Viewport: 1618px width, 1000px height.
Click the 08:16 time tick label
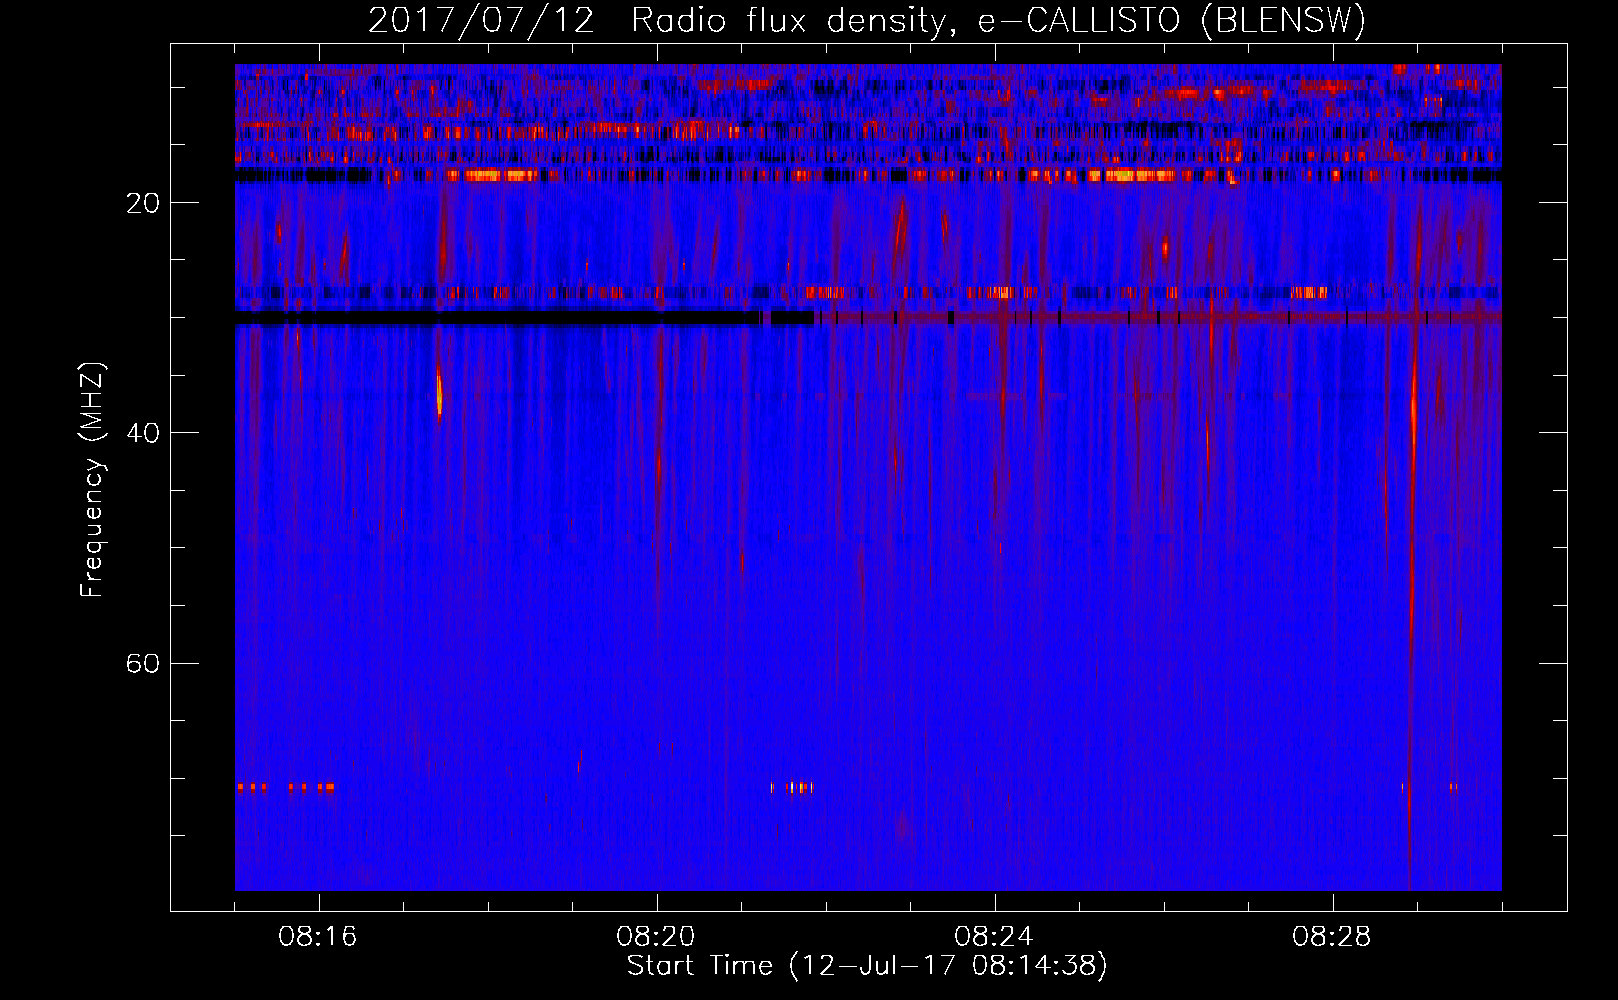tap(318, 937)
